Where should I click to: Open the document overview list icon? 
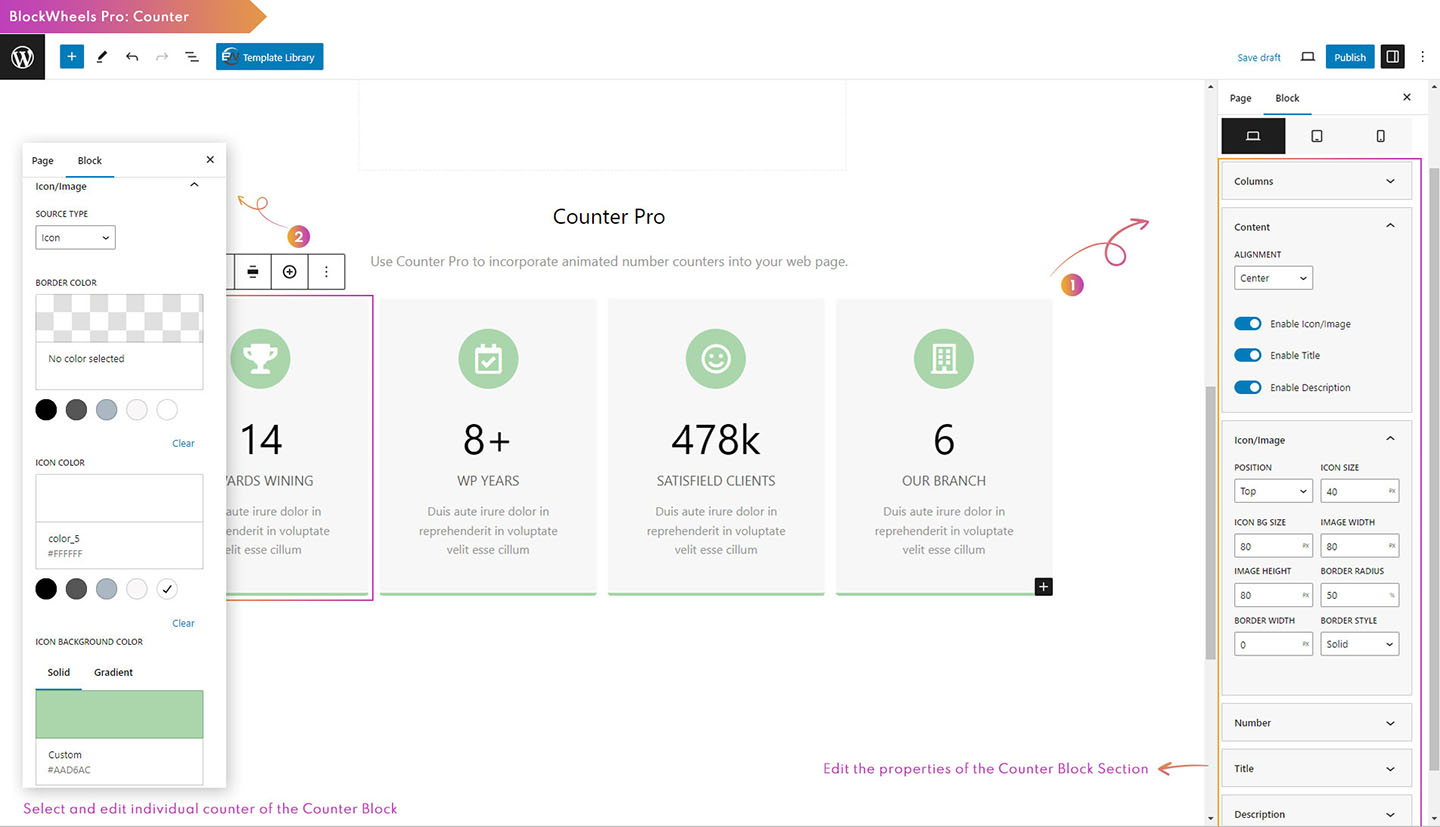pos(192,57)
